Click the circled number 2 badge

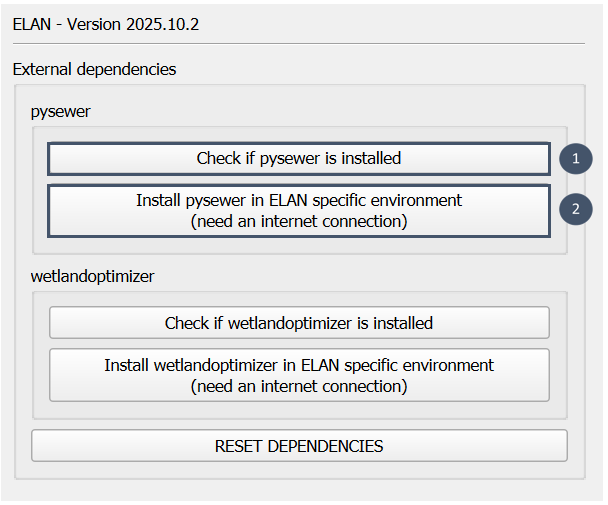576,209
